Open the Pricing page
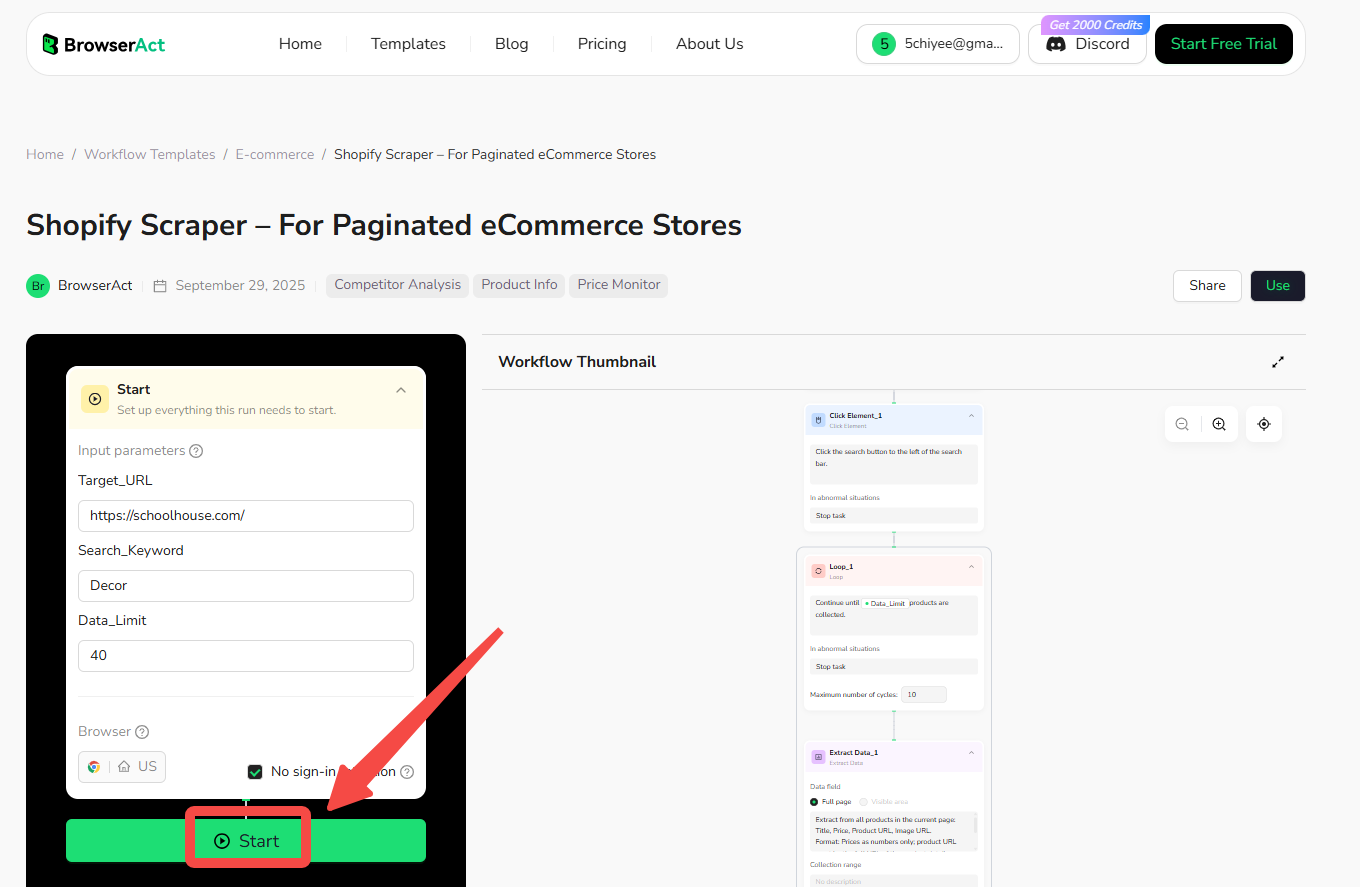 coord(602,44)
